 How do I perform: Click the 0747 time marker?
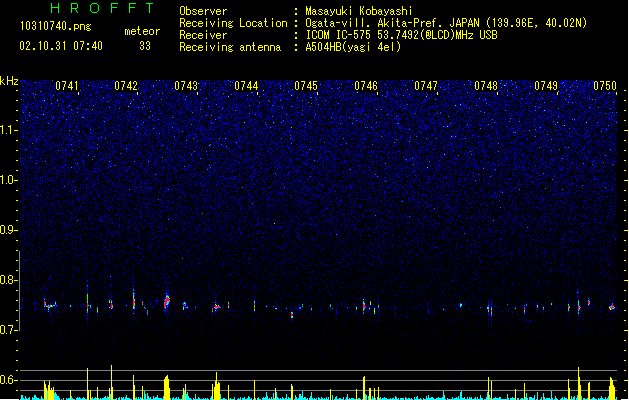[x=426, y=86]
